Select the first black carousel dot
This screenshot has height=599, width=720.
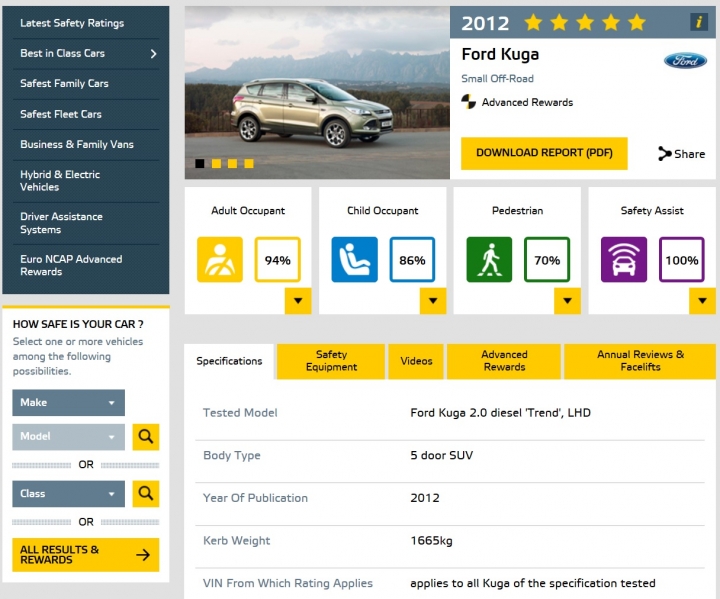(200, 164)
